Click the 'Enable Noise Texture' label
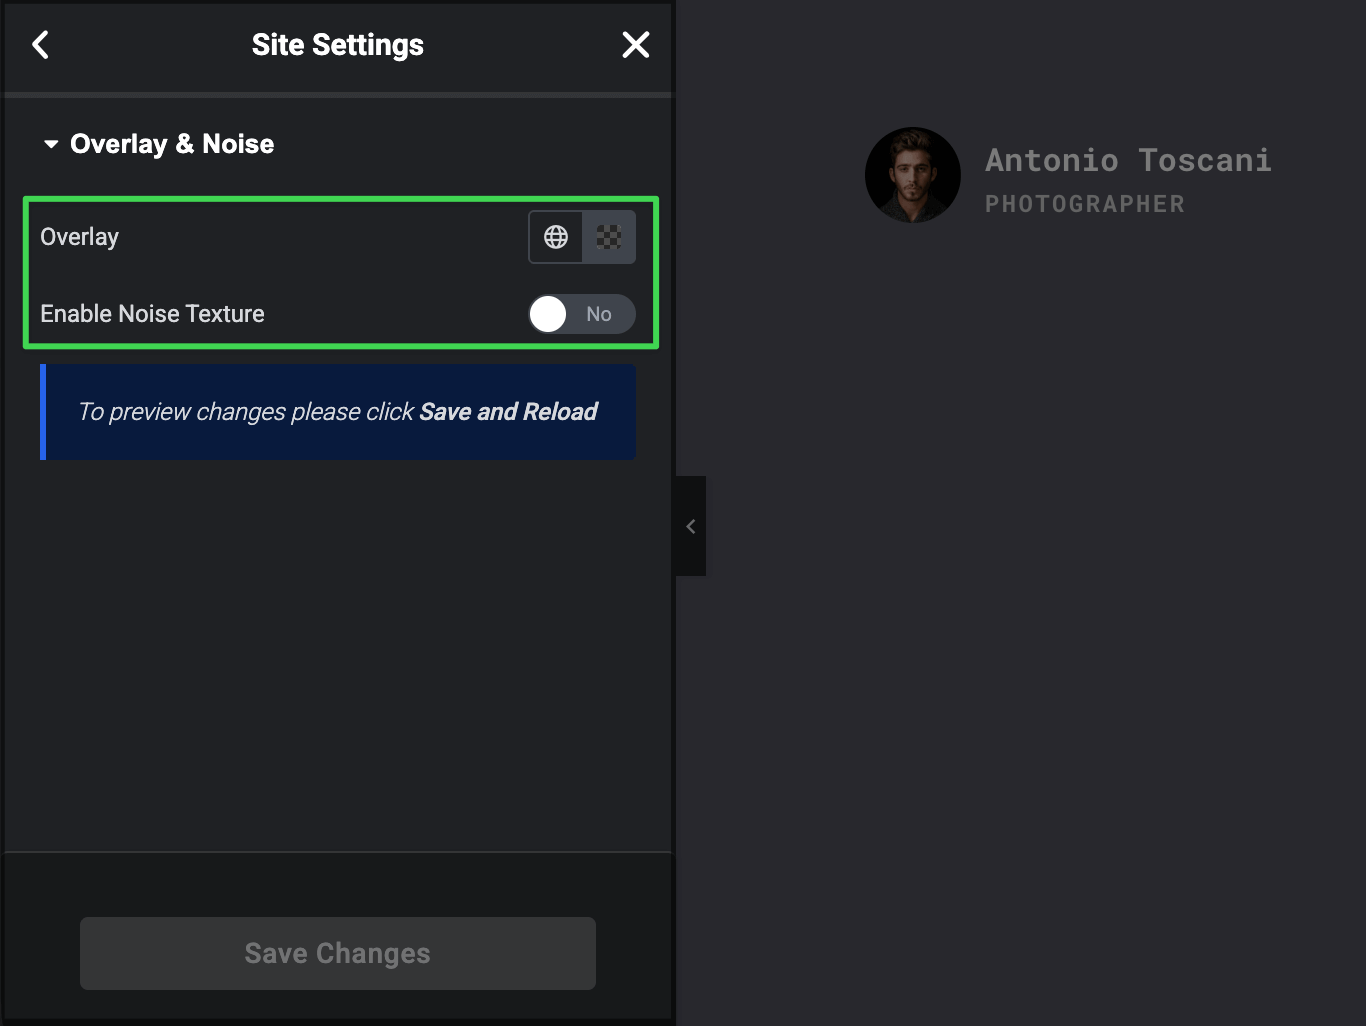This screenshot has width=1366, height=1026. (152, 314)
